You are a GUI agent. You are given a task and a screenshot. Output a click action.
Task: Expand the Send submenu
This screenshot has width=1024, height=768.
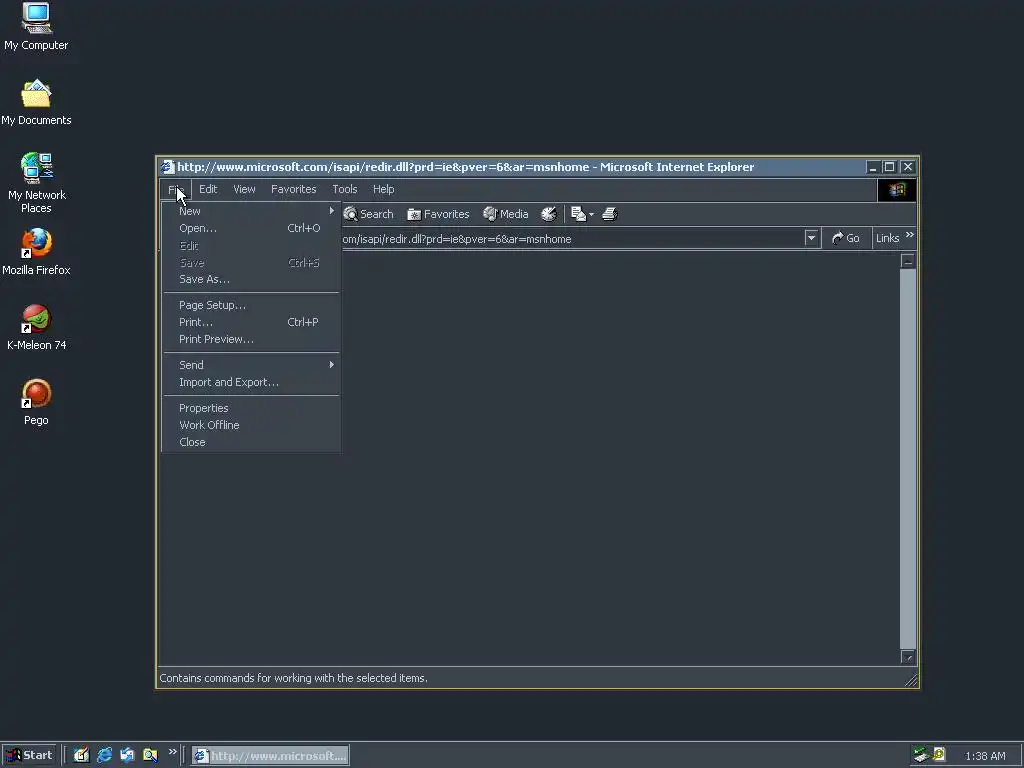pos(251,365)
